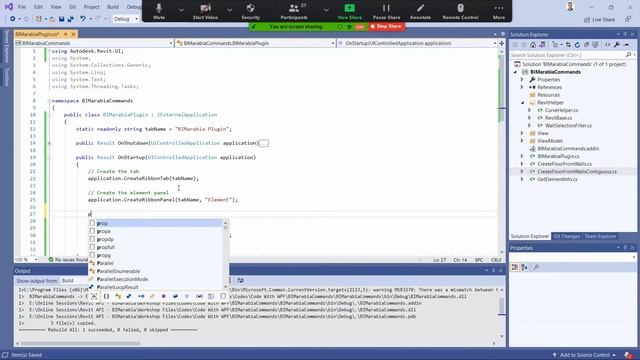Open arrow next to Start Video
This screenshot has height=360, width=640.
tap(229, 10)
